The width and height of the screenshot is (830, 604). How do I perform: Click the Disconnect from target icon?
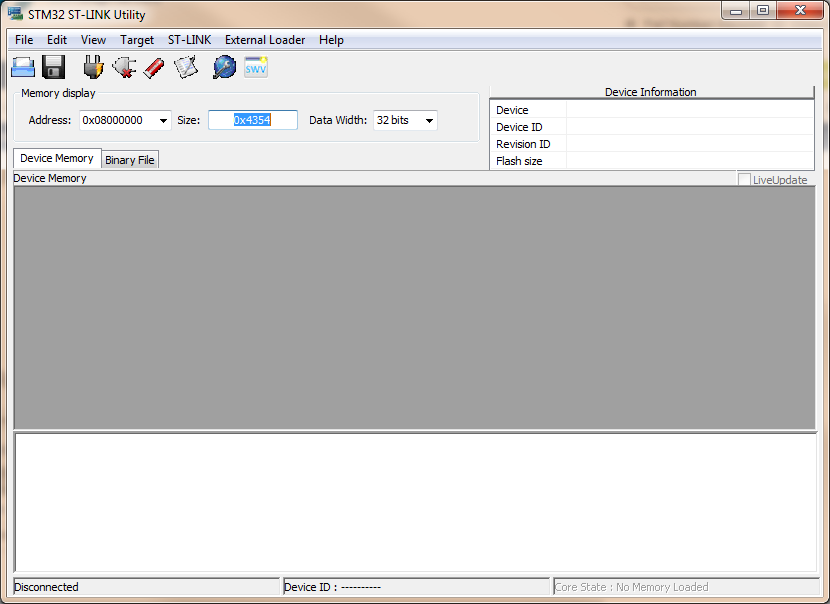tap(124, 68)
